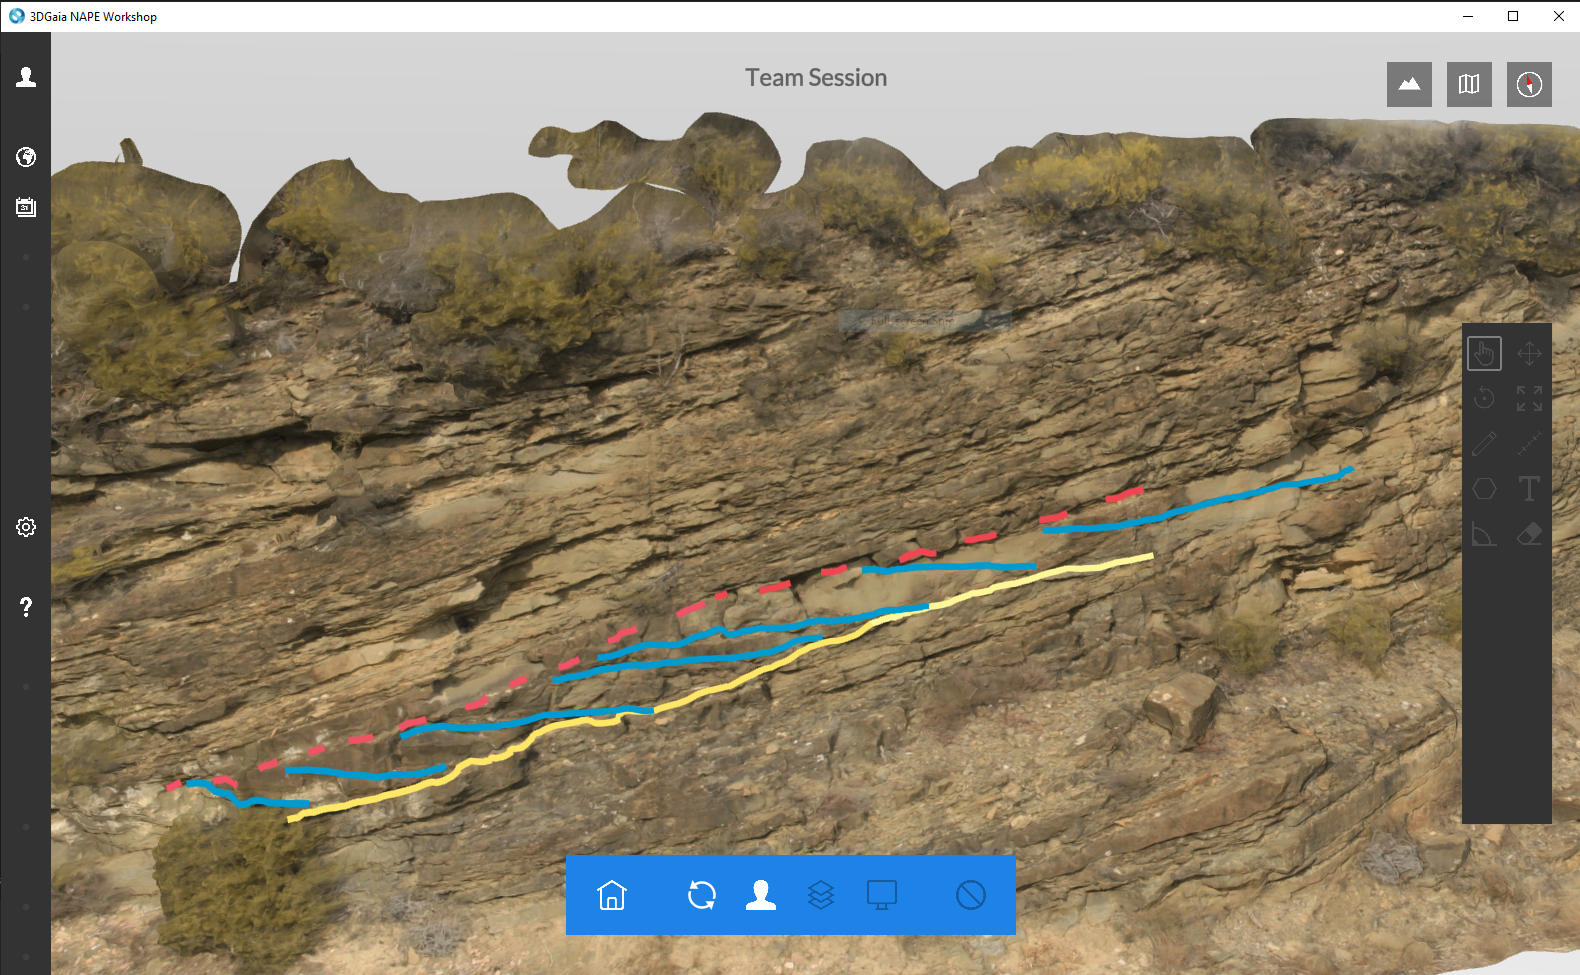Open the map view button

click(x=1469, y=84)
